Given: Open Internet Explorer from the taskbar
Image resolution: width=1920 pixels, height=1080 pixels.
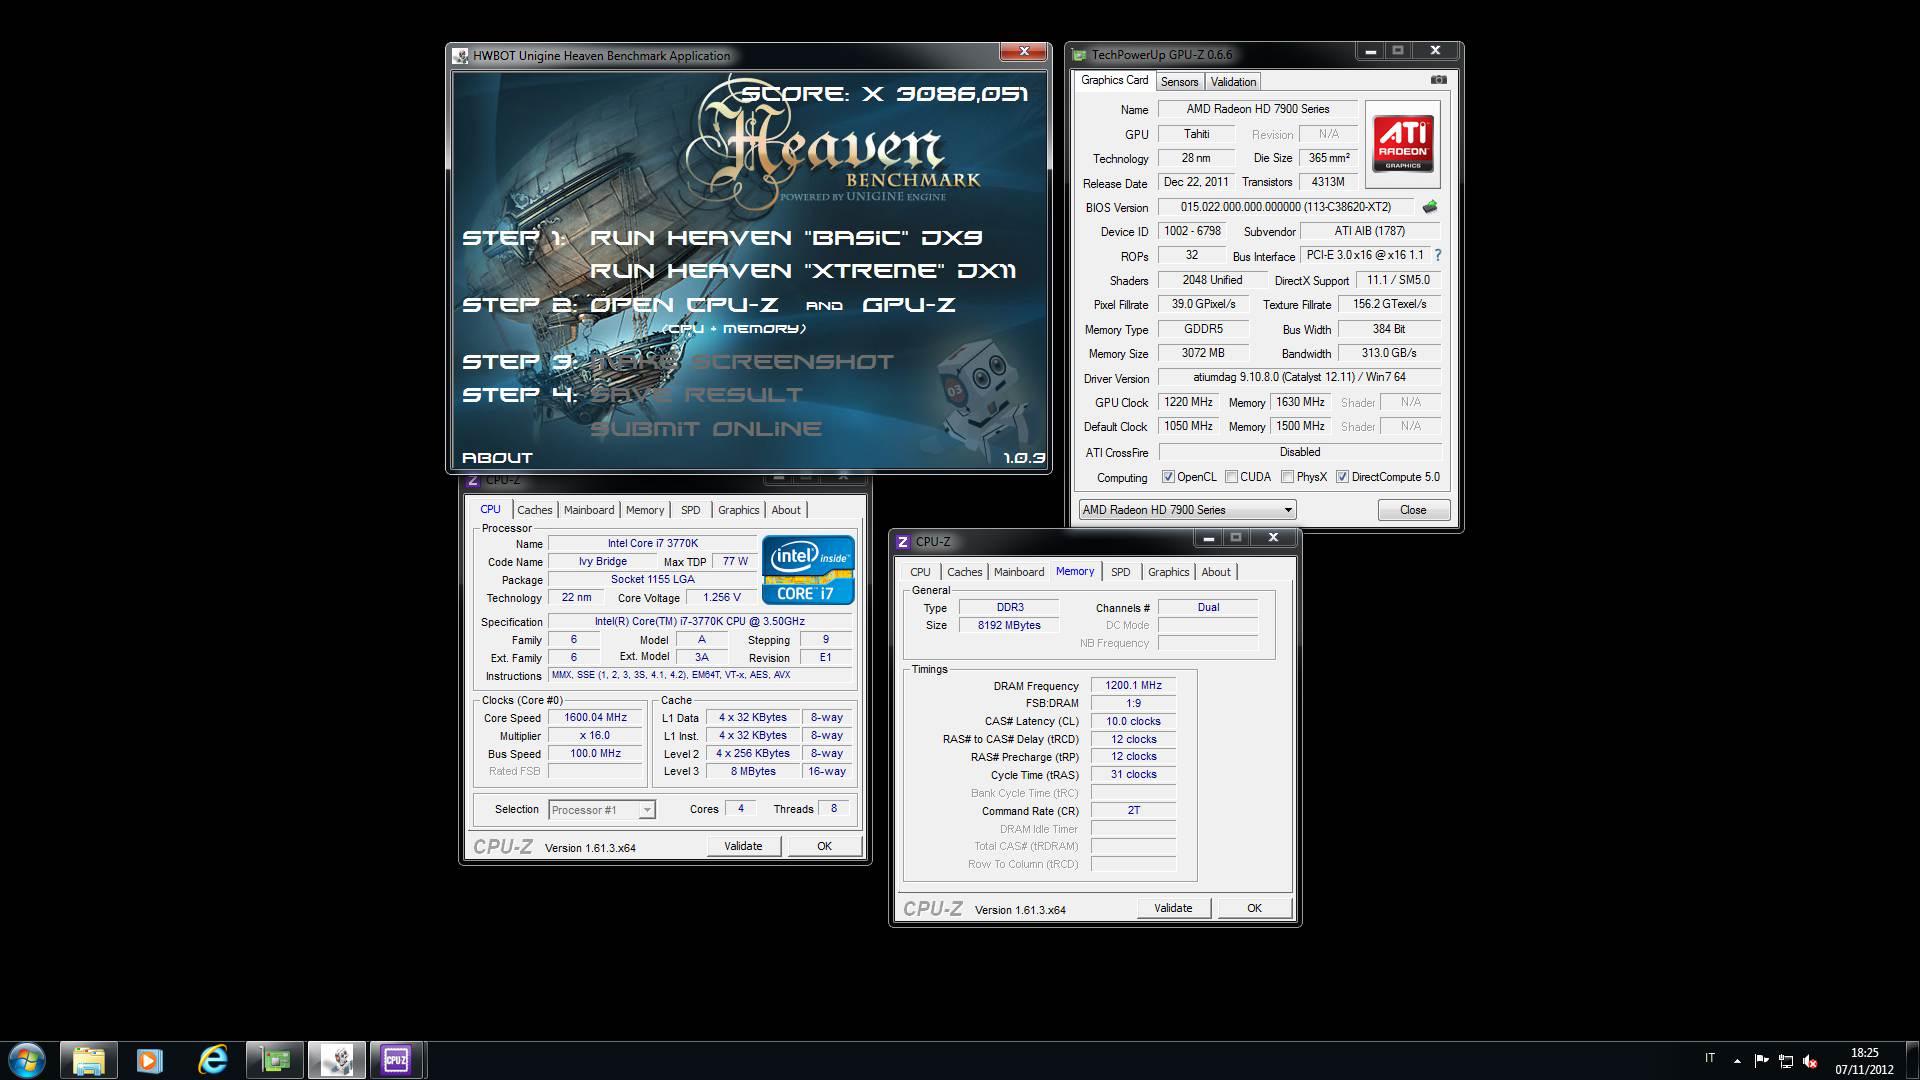Looking at the screenshot, I should point(212,1060).
